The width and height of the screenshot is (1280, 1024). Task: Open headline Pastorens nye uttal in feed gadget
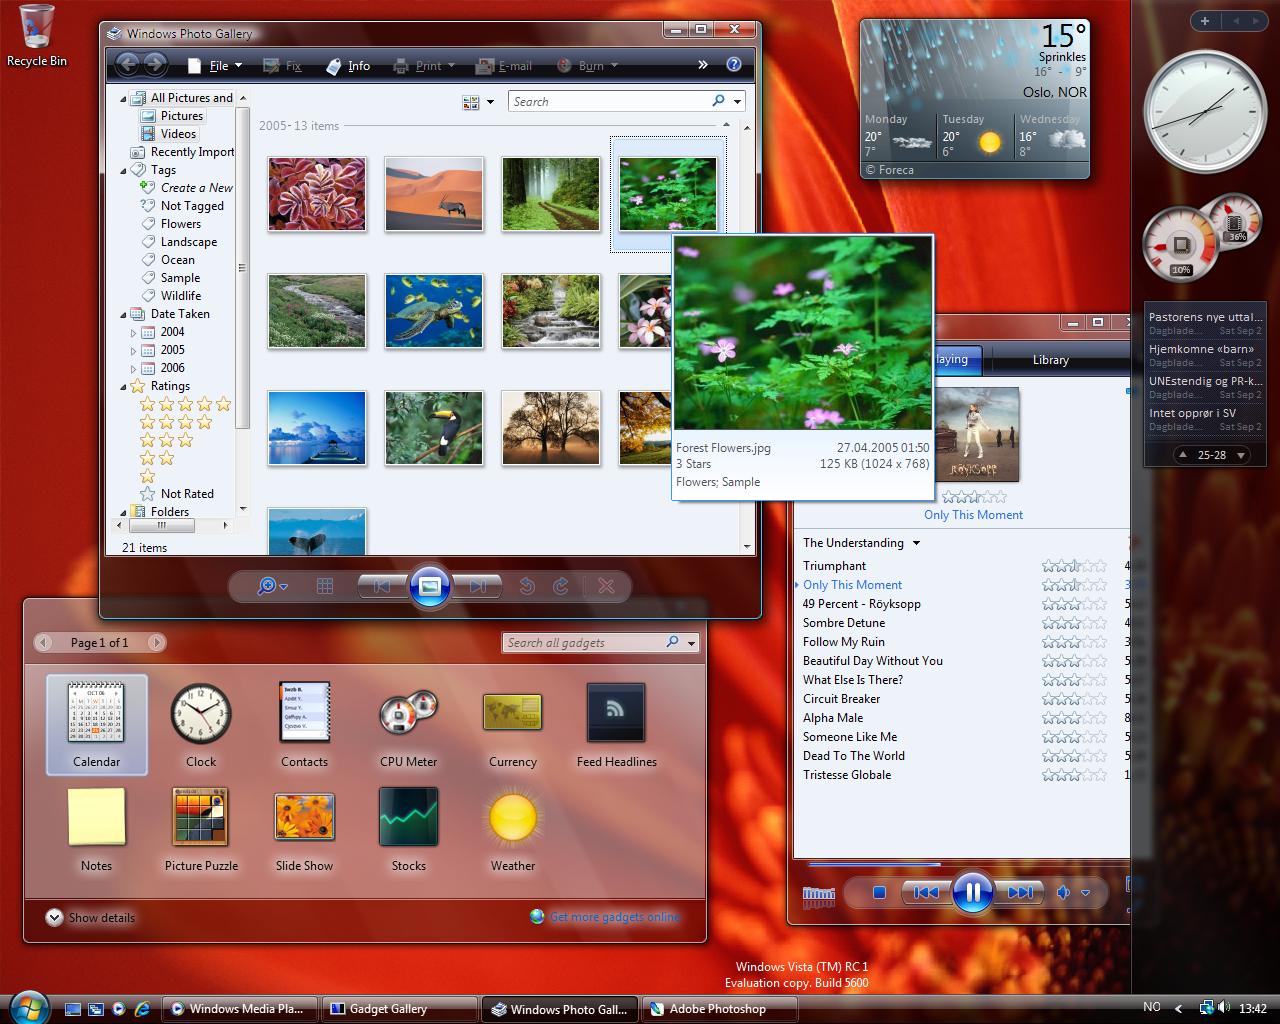[1205, 317]
